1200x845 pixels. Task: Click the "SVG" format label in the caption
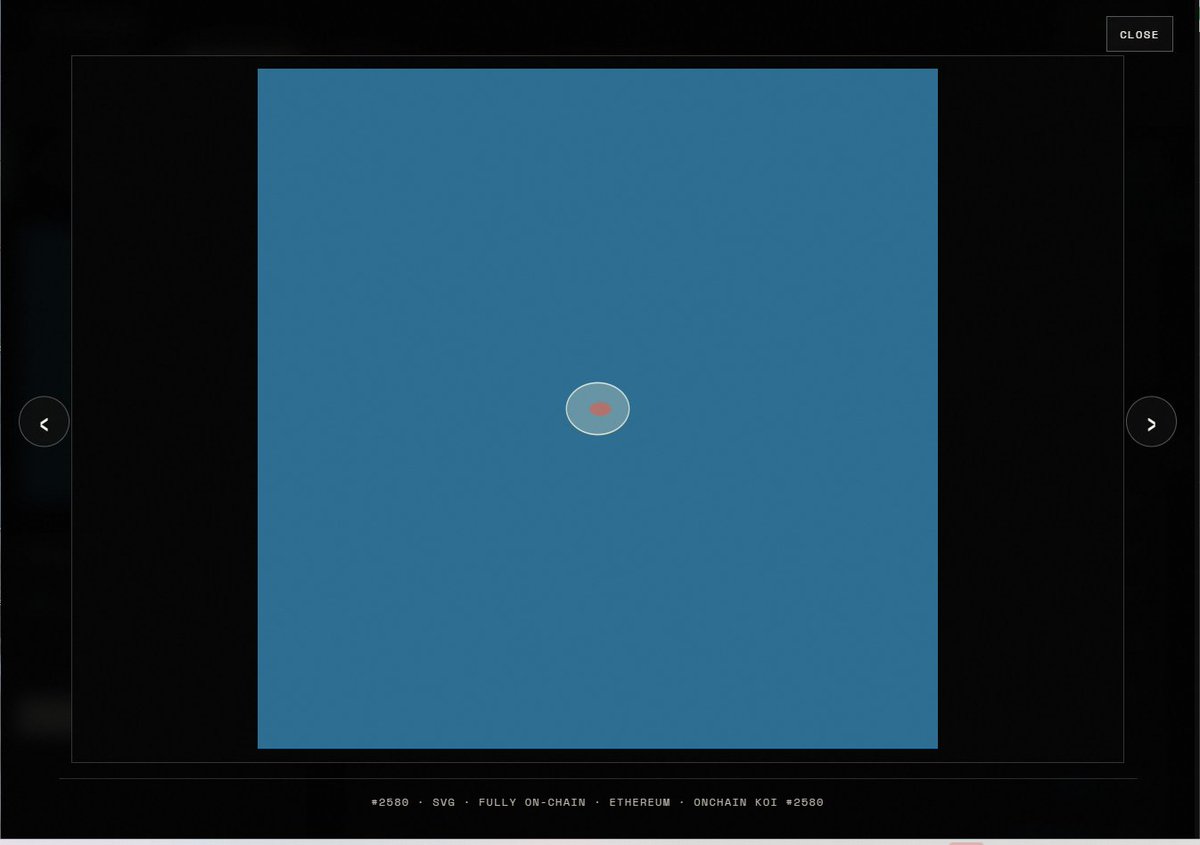click(x=444, y=802)
